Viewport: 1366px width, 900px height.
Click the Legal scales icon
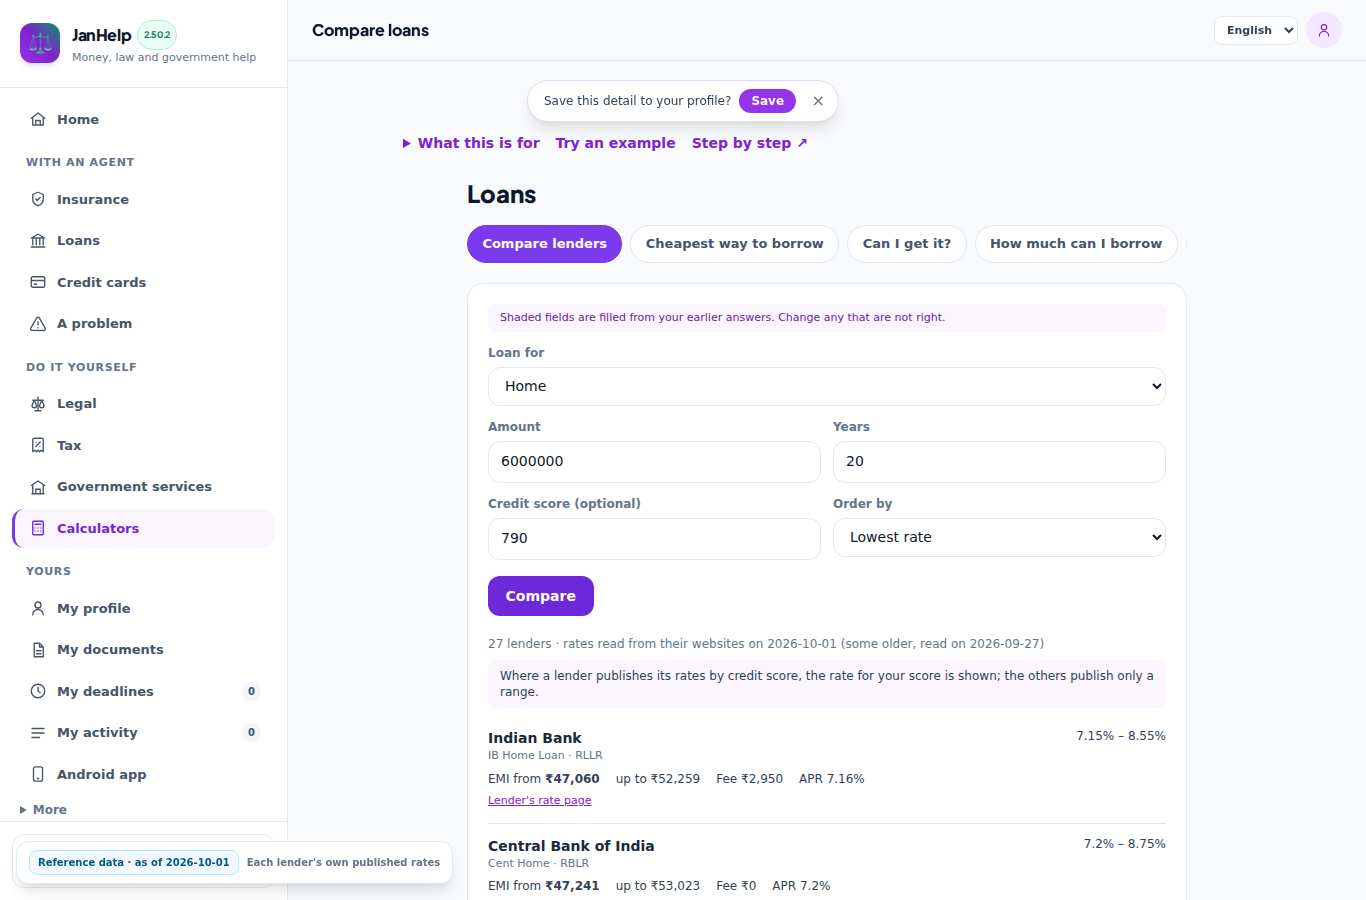point(38,403)
